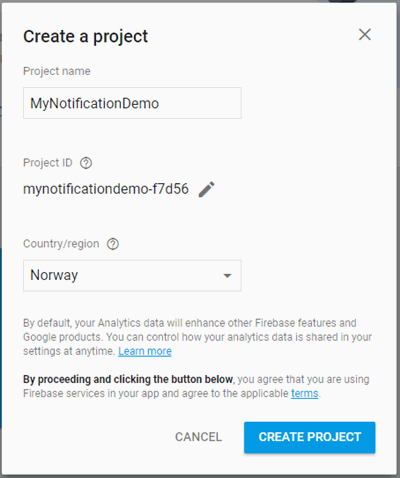400x478 pixels.
Task: Open the applicable terms link
Action: pyautogui.click(x=305, y=393)
